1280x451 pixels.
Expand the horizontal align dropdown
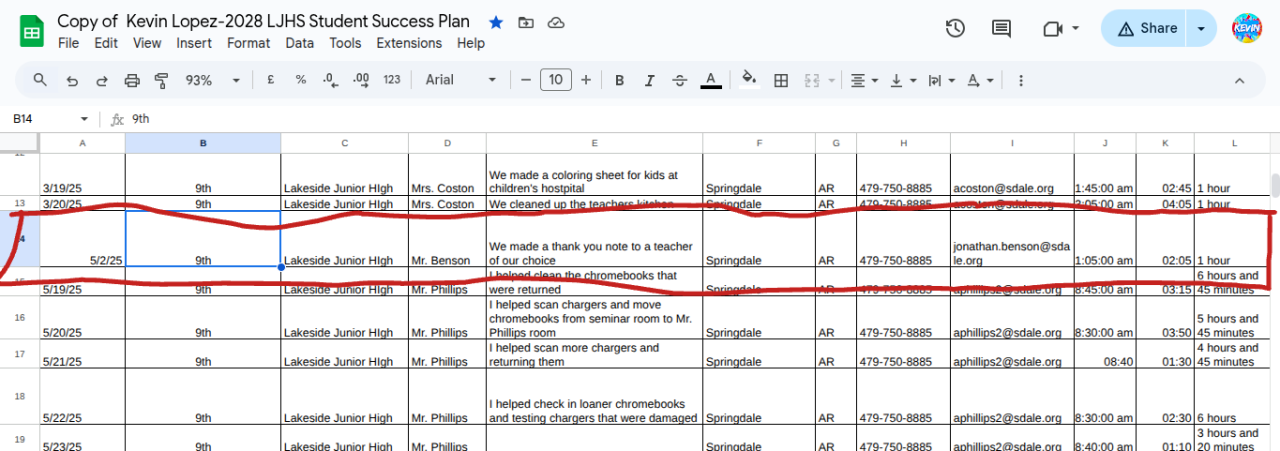[864, 80]
